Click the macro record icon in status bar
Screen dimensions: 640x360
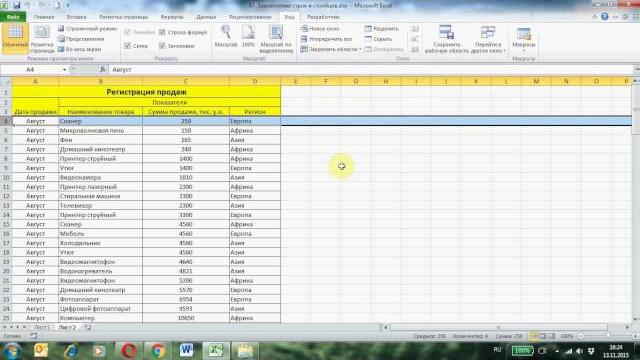[33, 336]
